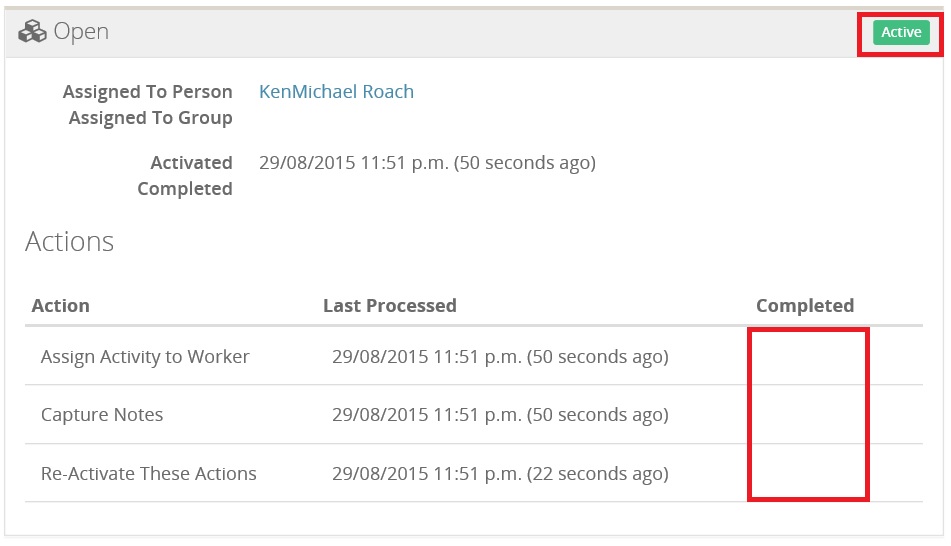Click the green Active status badge
This screenshot has width=951, height=546.
point(900,33)
